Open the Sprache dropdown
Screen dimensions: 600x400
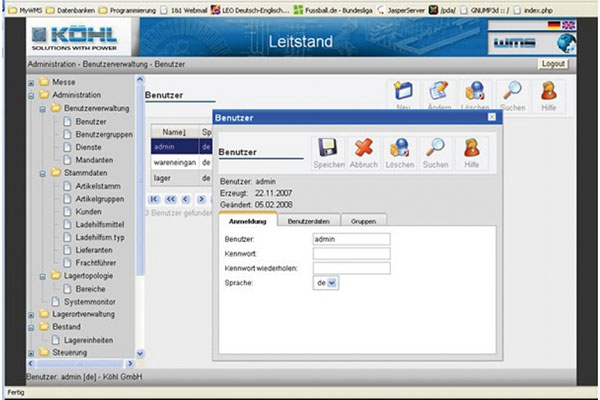[x=332, y=283]
